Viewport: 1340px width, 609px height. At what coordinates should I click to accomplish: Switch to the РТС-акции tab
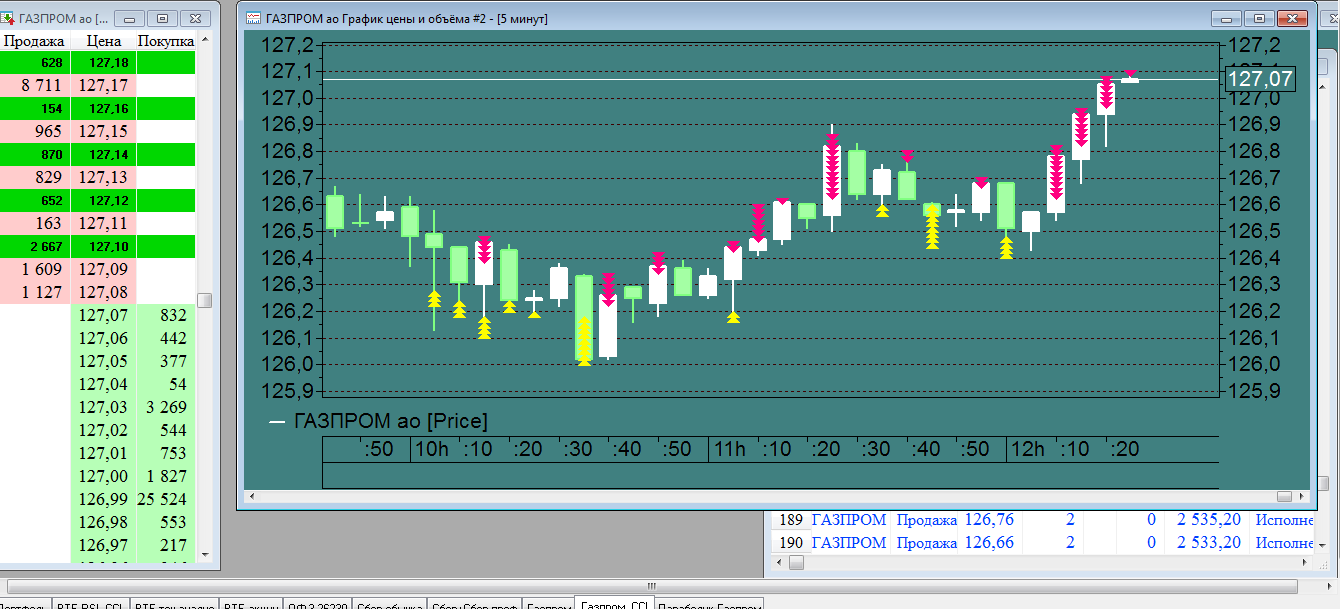(x=250, y=604)
